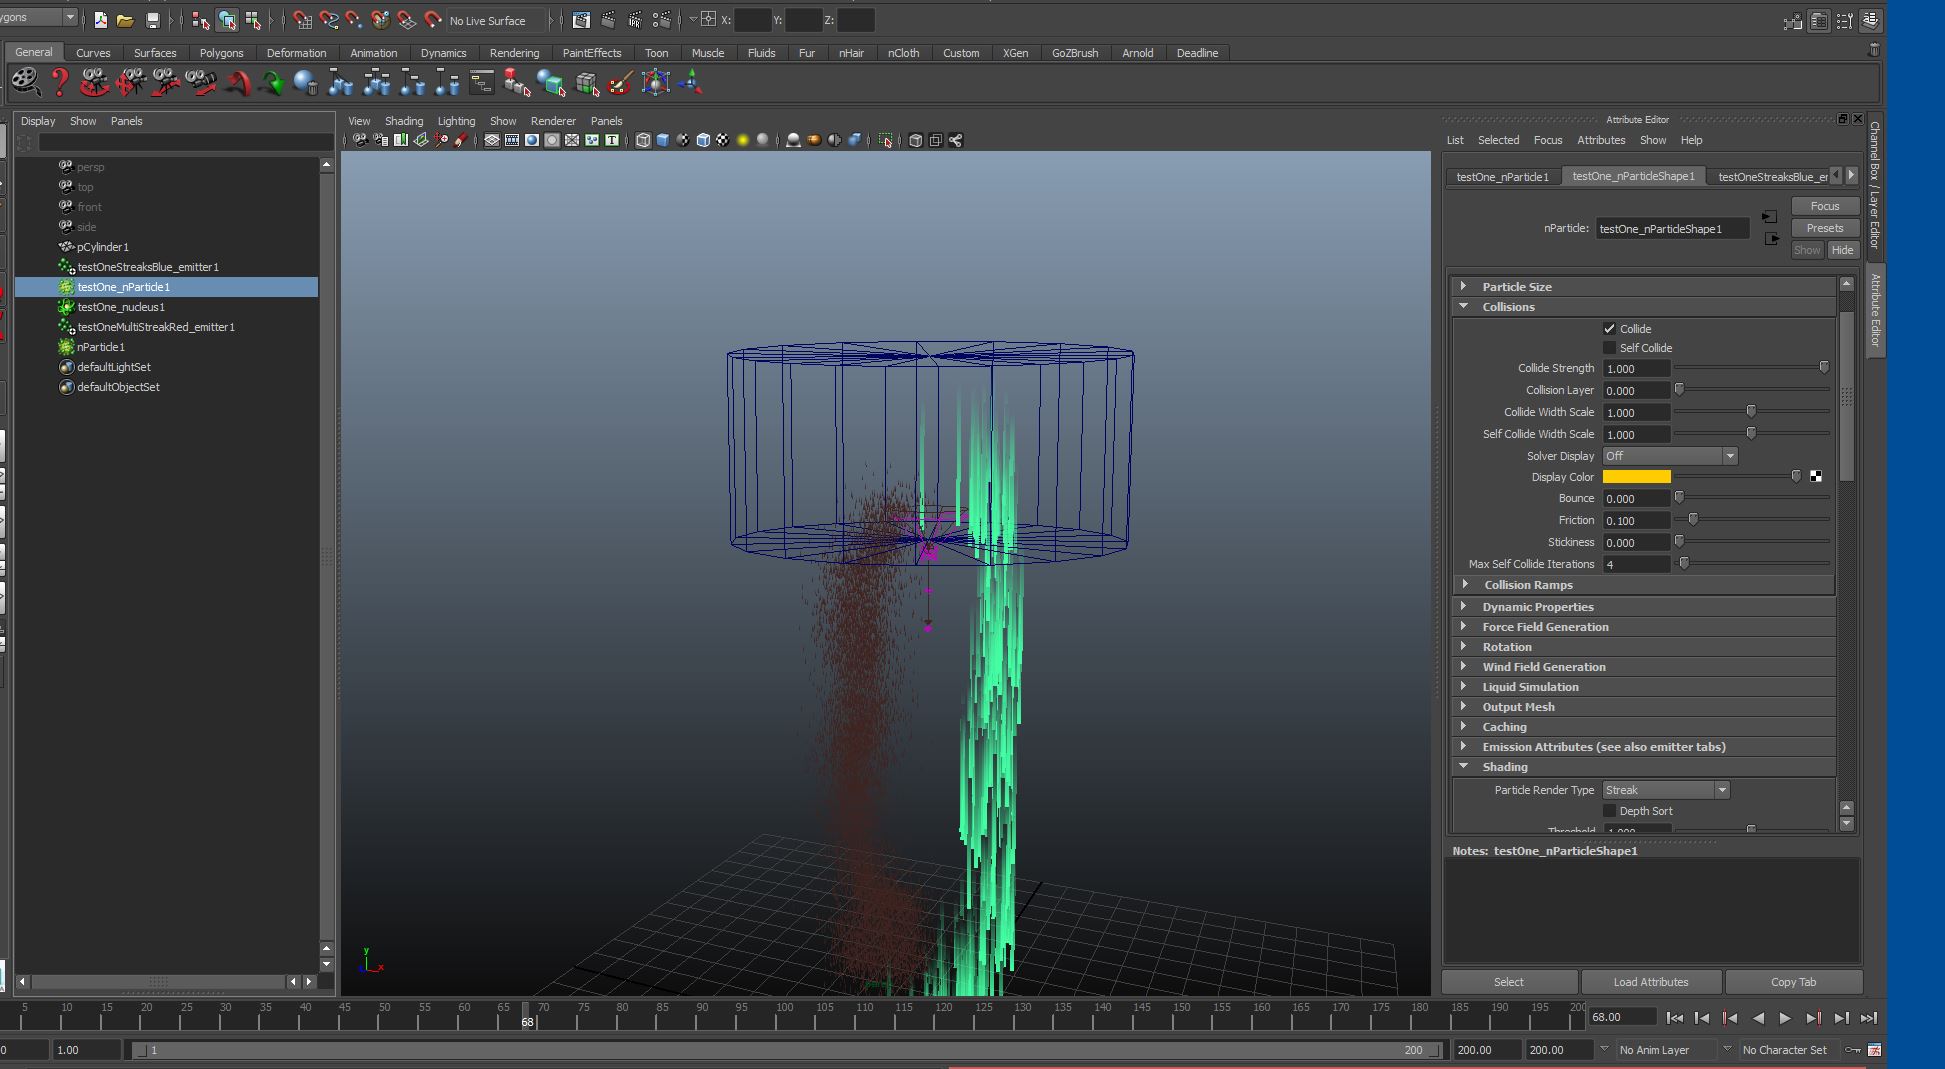Click the Open Scene folder icon
Screen dimensions: 1945x1069
[x=125, y=20]
